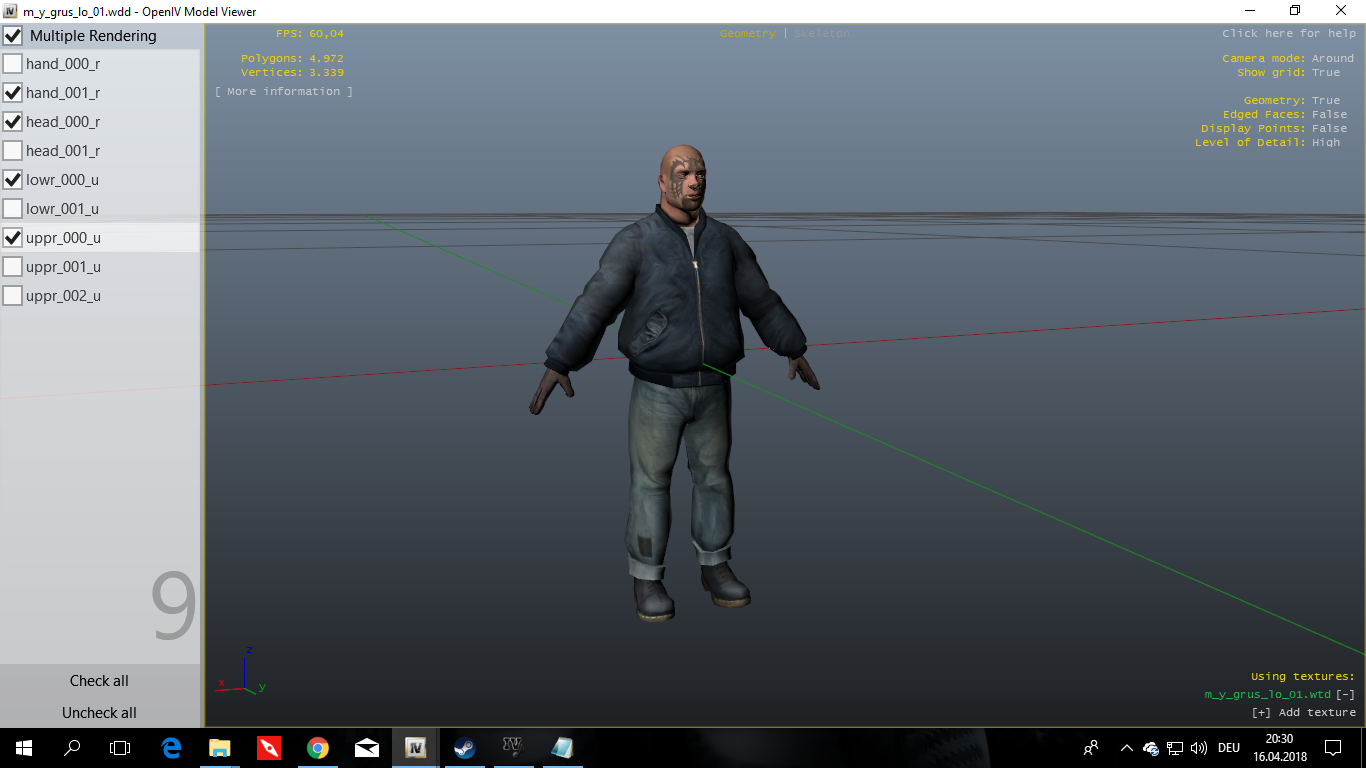This screenshot has width=1366, height=768.
Task: Show hidden system tray icons
Action: click(x=1126, y=748)
